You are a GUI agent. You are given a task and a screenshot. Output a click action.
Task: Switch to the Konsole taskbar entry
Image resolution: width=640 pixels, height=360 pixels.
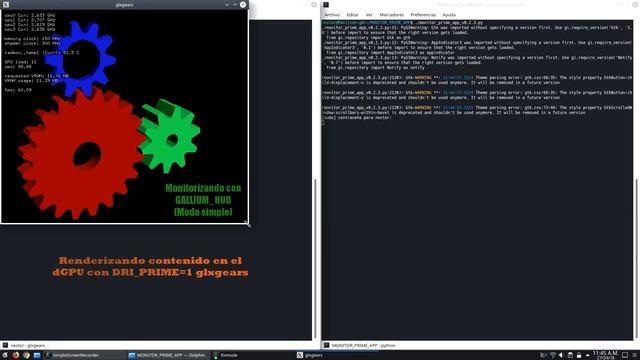click(252, 355)
